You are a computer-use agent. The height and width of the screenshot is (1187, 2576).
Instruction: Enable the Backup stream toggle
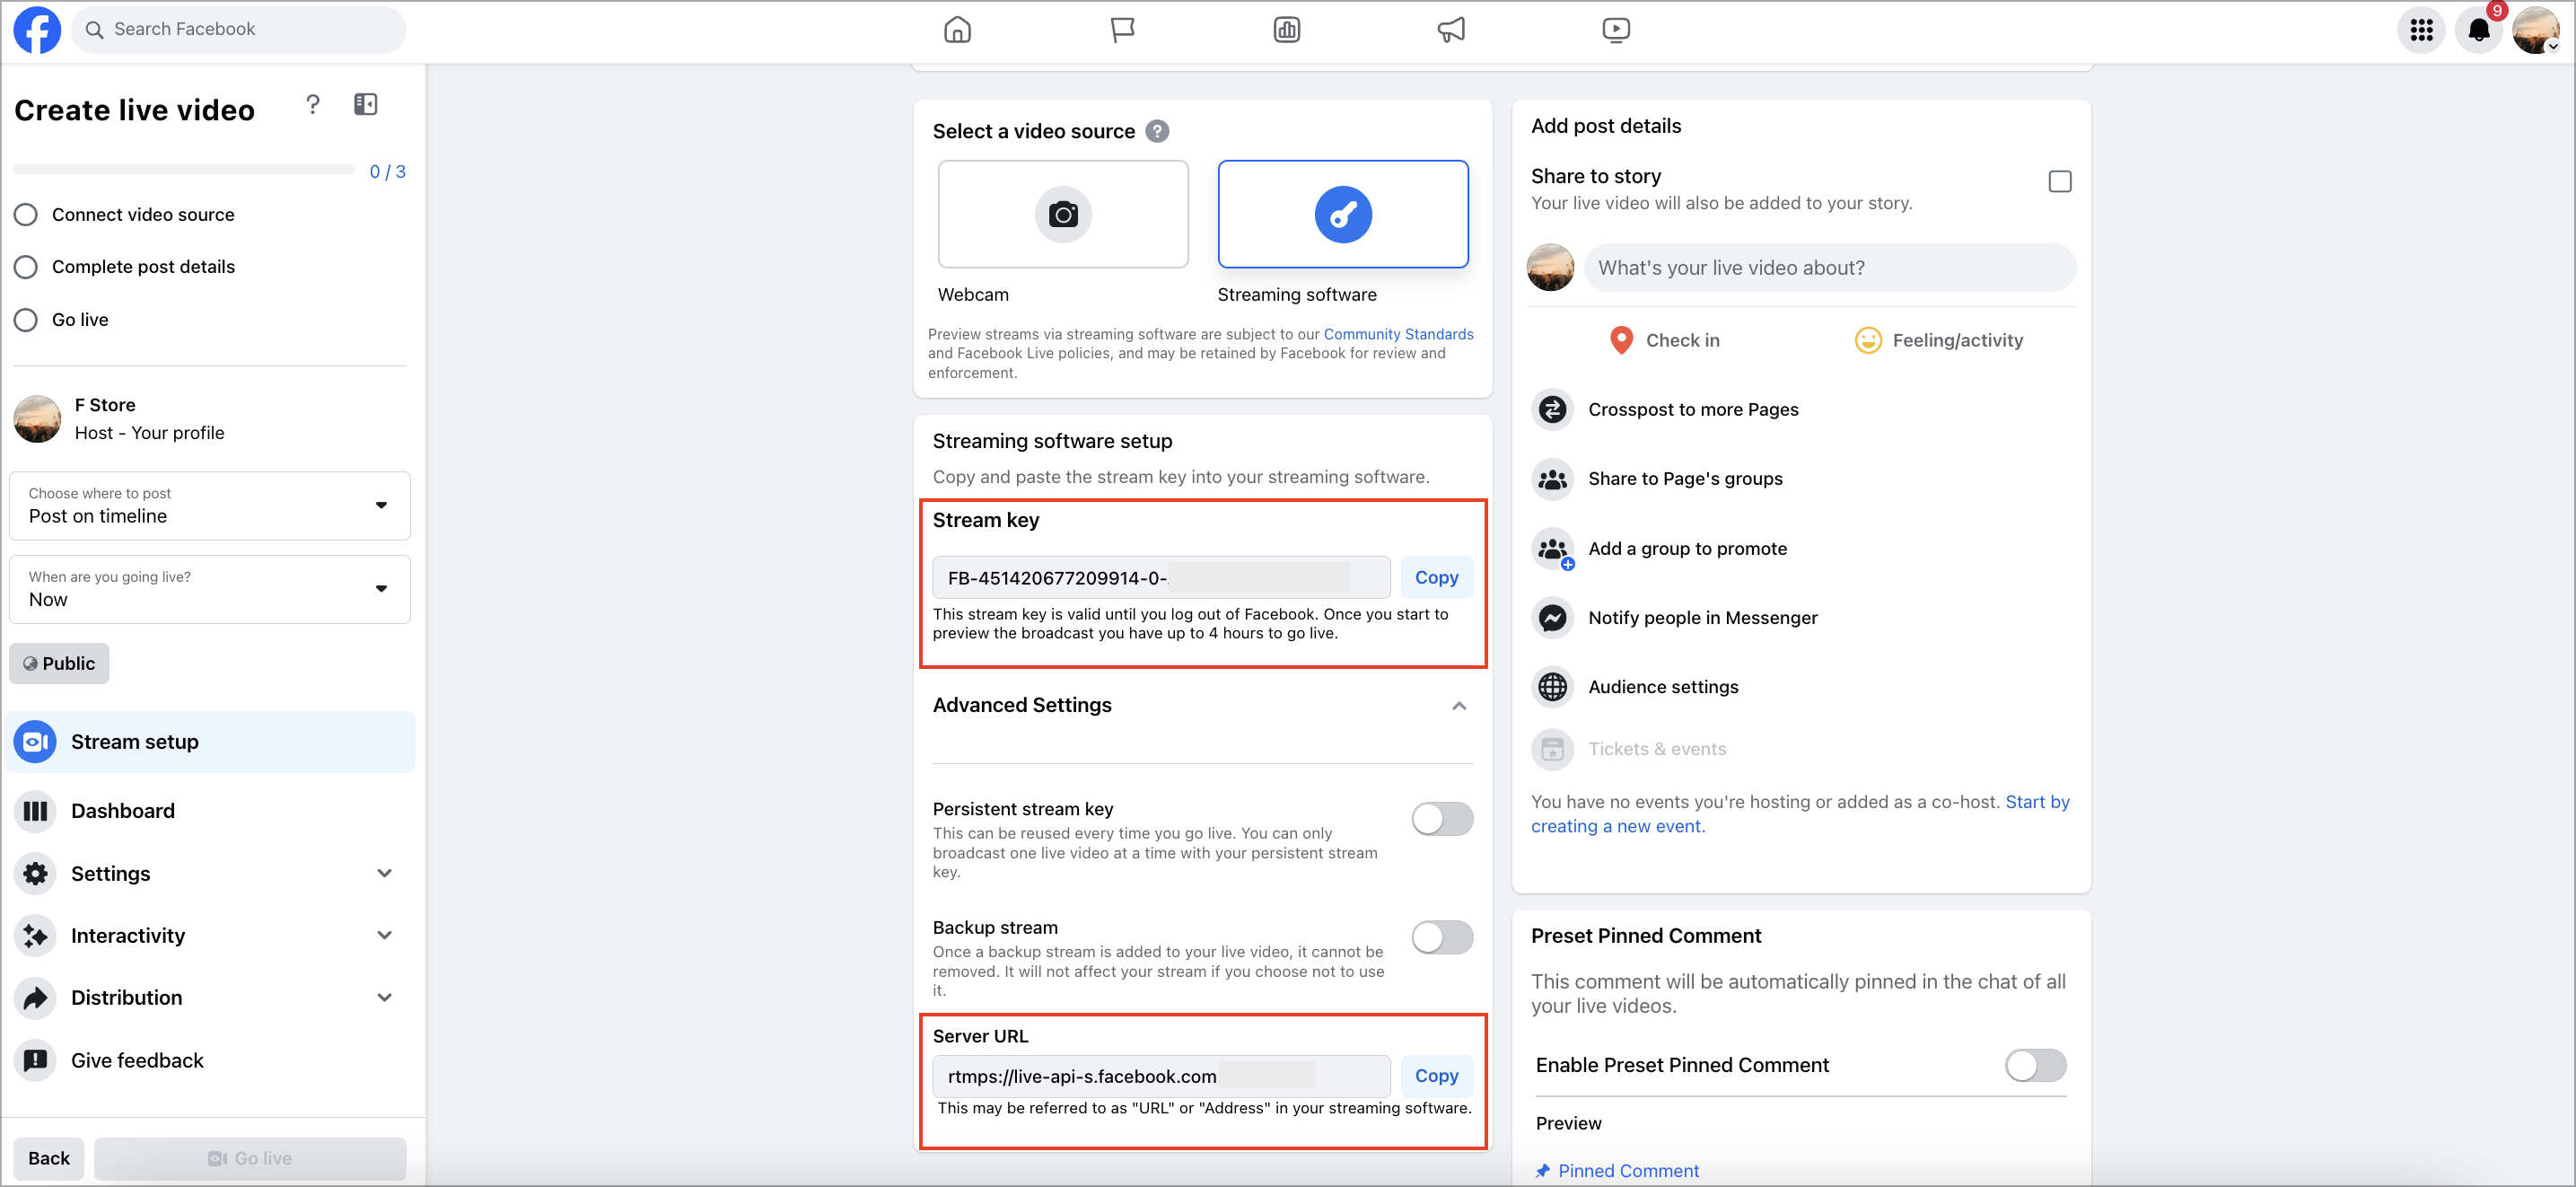tap(1441, 938)
